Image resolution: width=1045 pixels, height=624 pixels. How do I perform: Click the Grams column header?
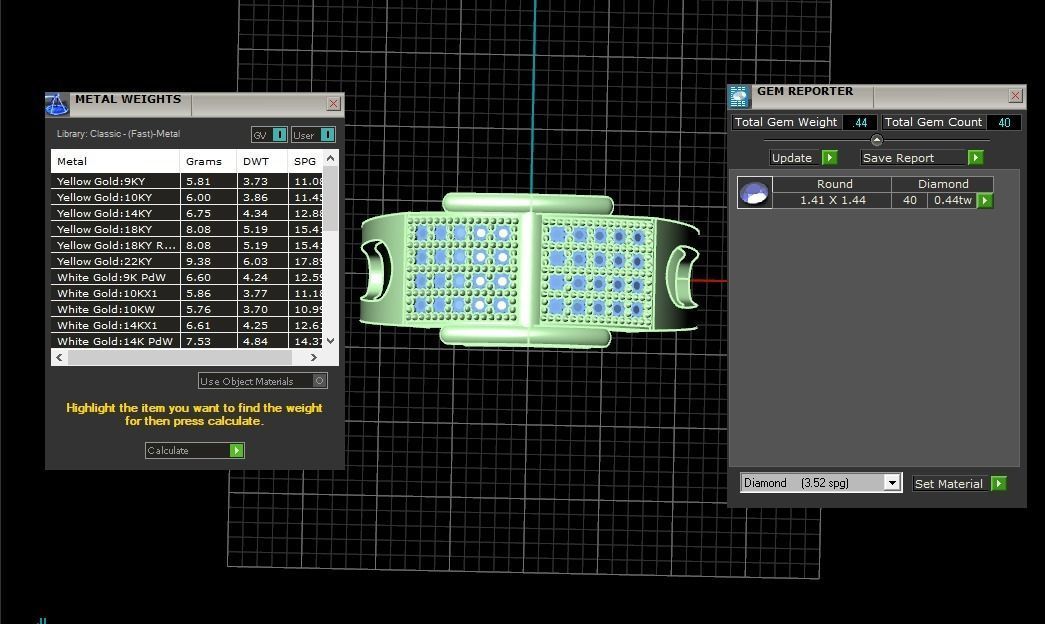point(208,161)
